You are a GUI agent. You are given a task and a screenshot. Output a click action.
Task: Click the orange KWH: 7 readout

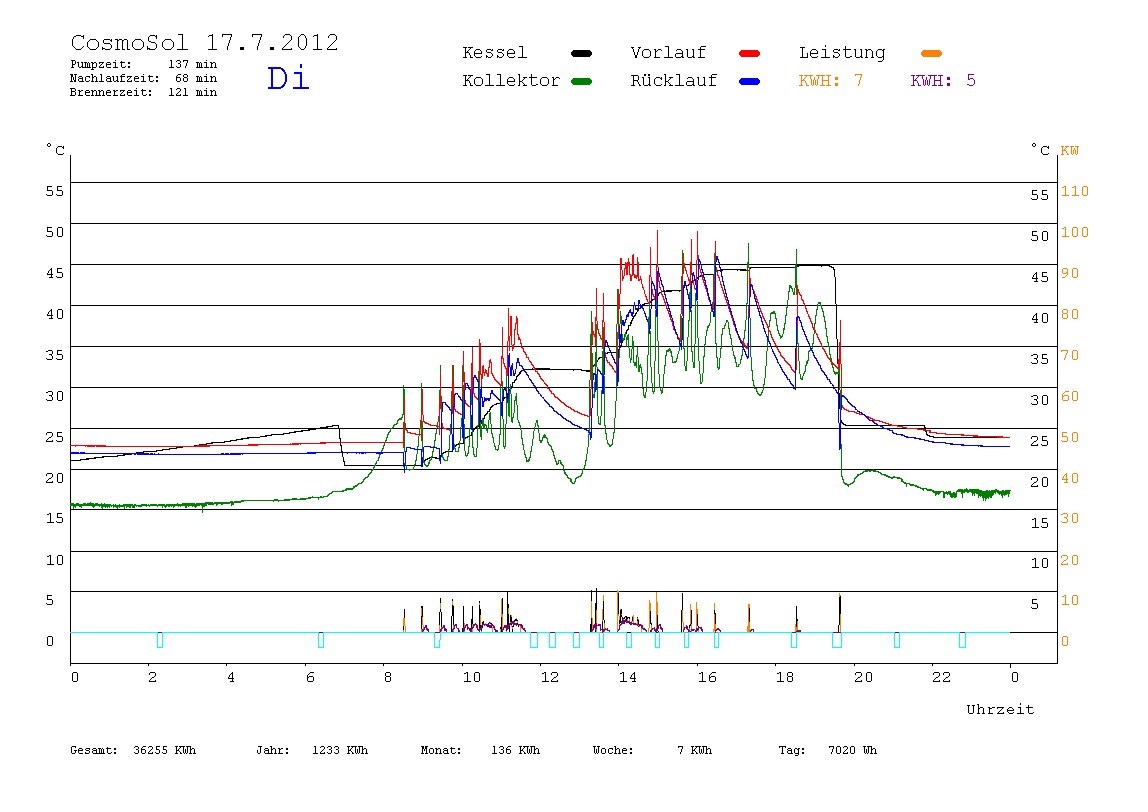click(831, 81)
